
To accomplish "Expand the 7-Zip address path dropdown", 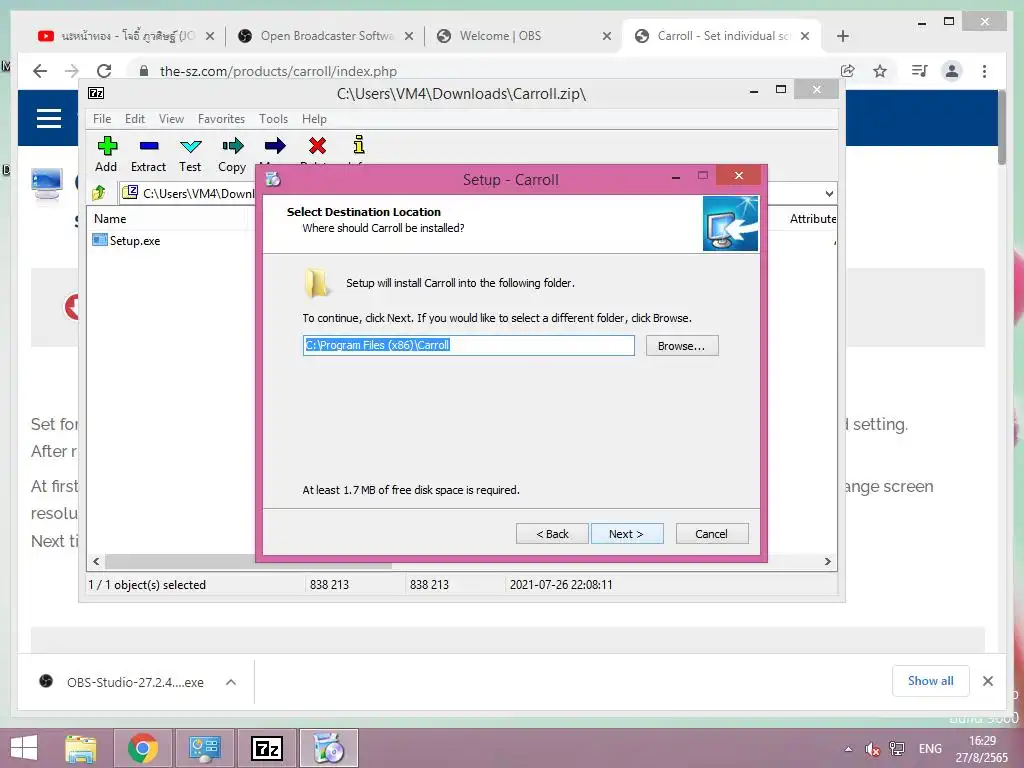I will 829,193.
